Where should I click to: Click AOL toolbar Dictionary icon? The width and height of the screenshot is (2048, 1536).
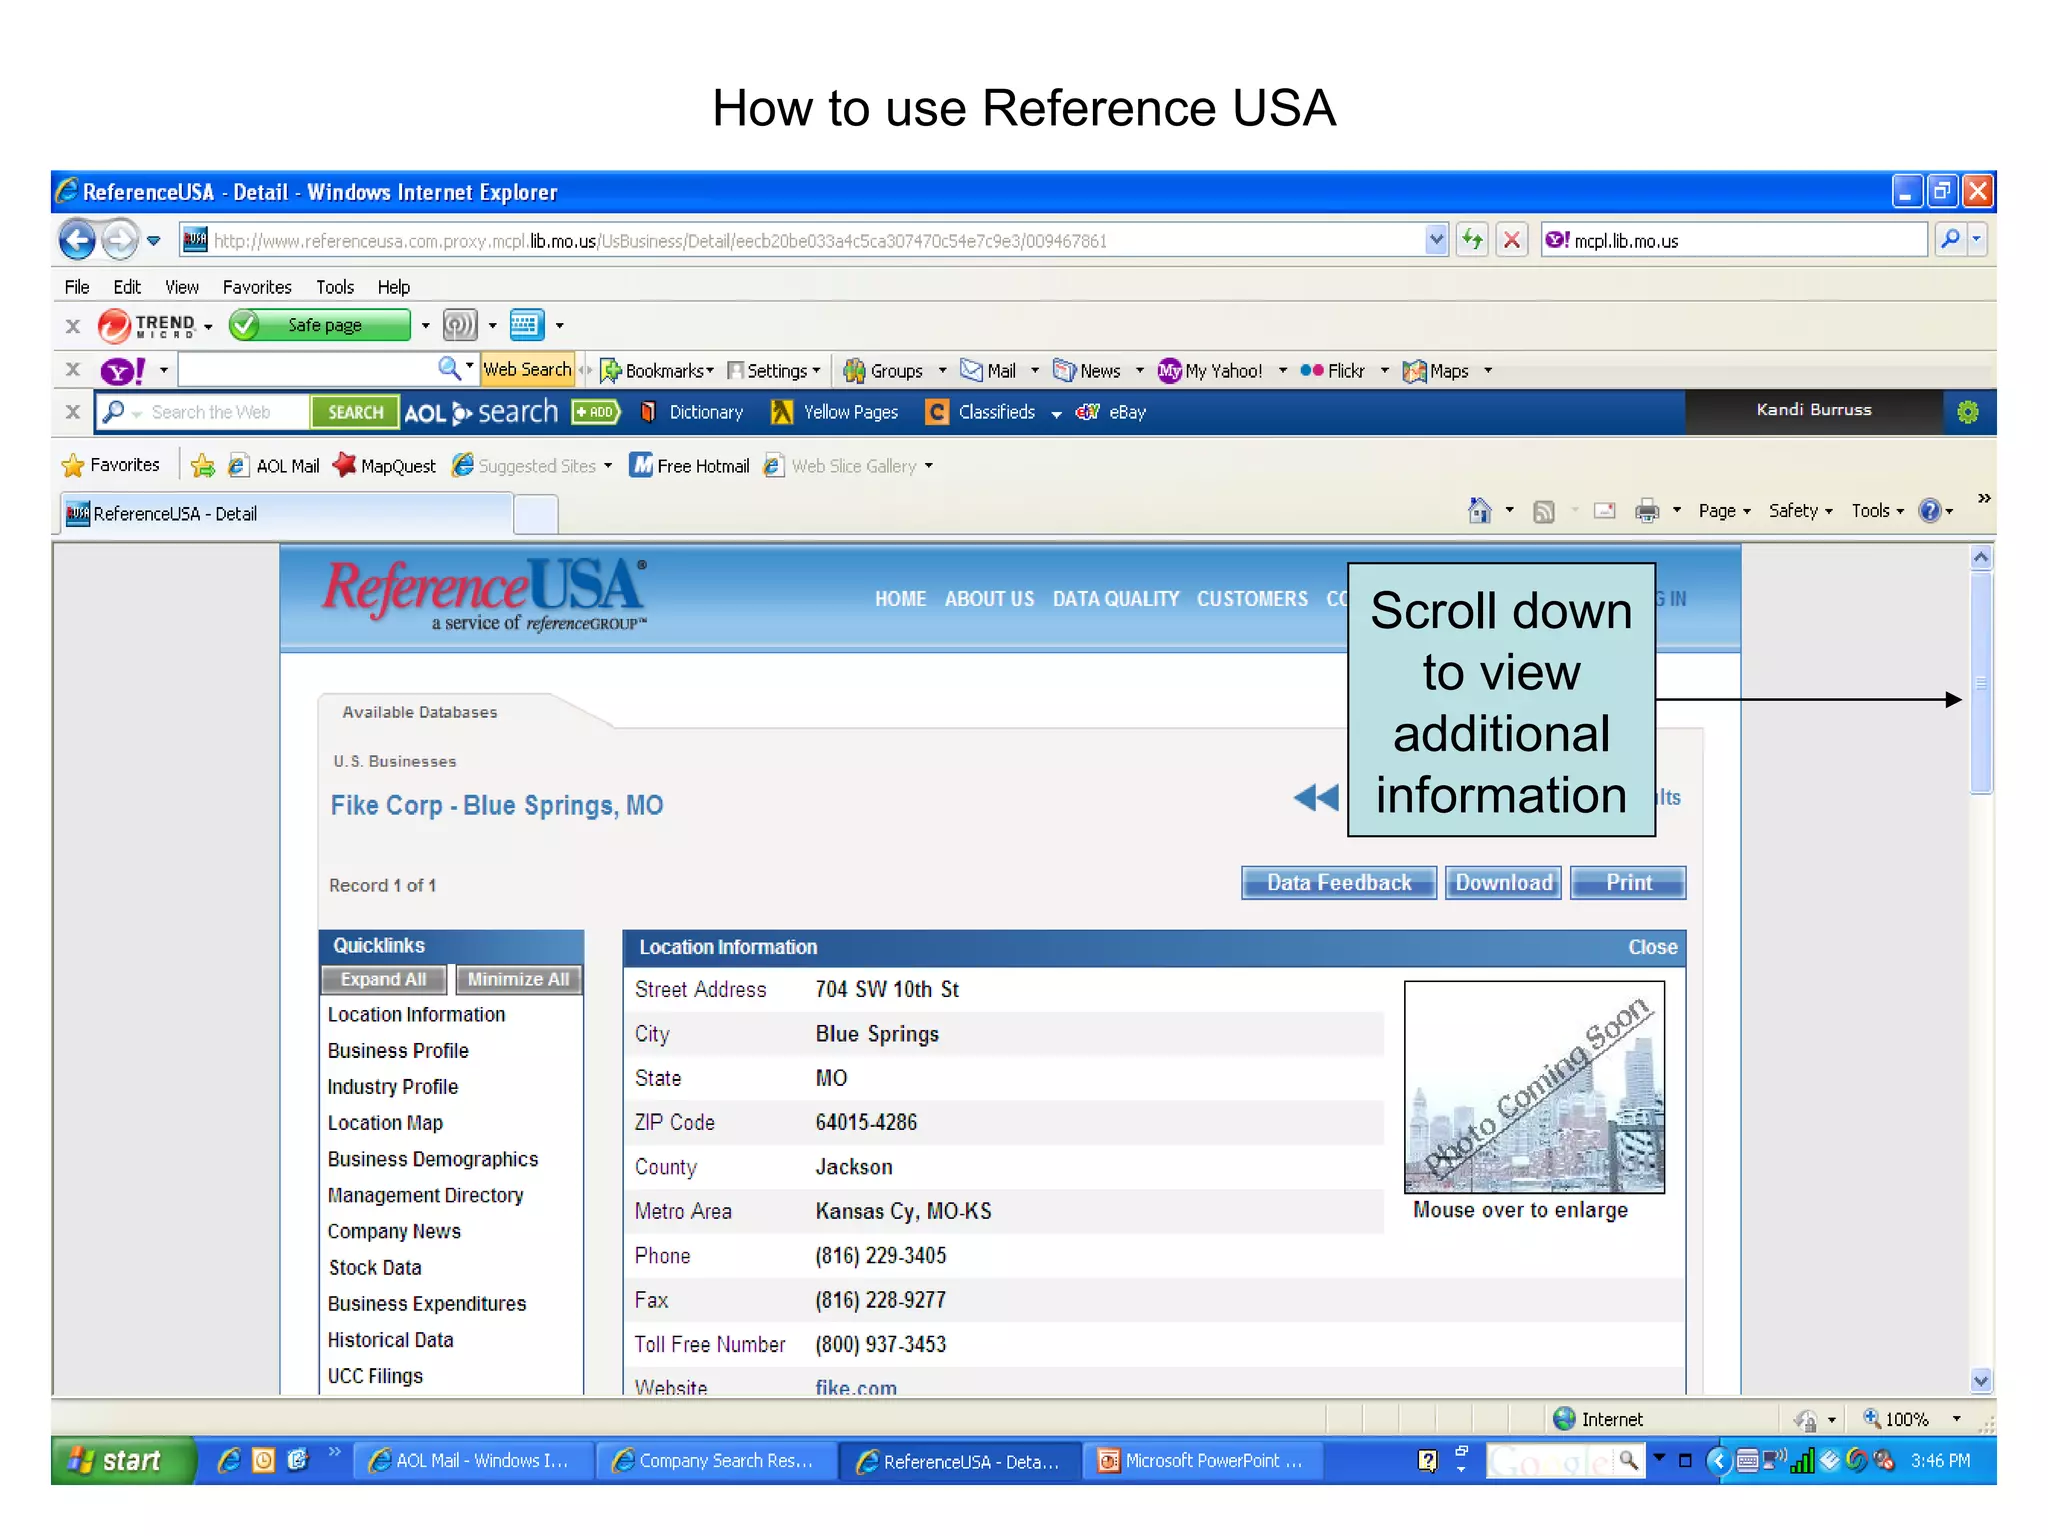pos(648,412)
